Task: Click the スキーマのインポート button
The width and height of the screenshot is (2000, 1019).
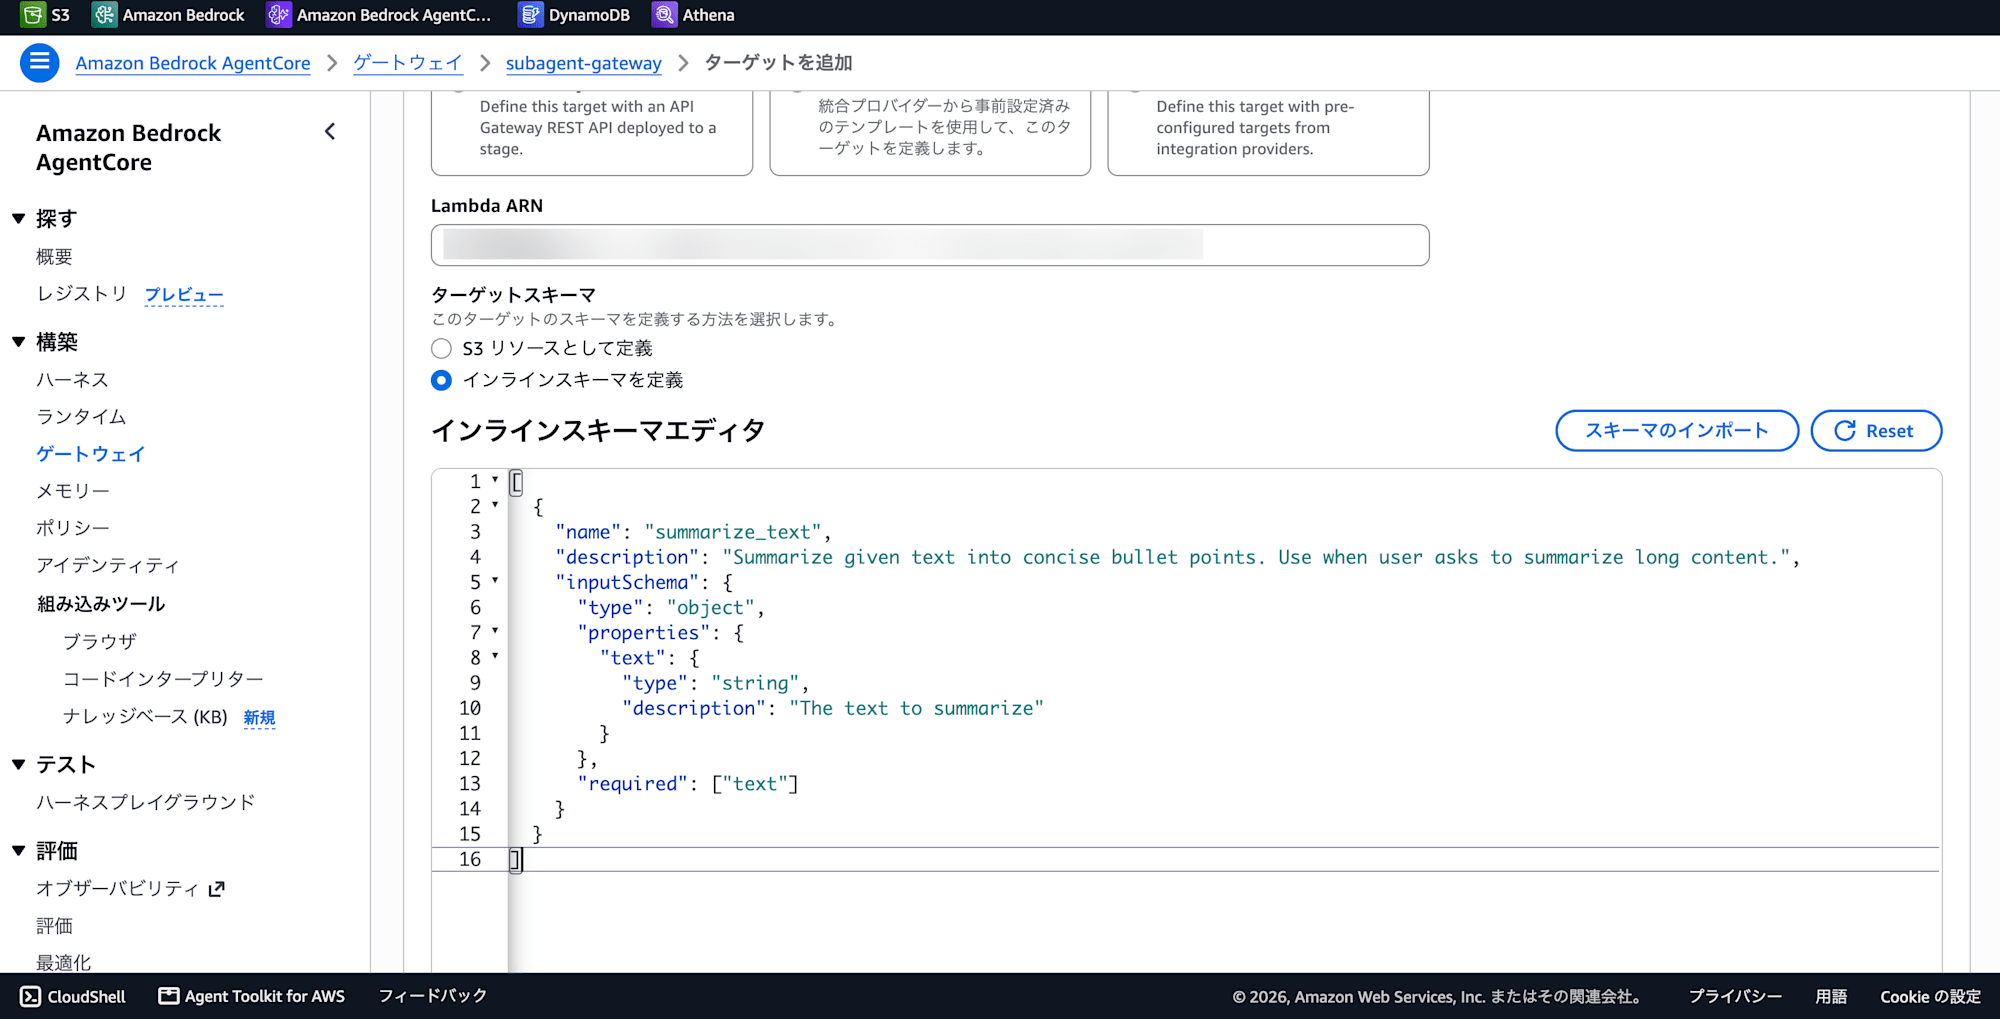Action: 1677,431
